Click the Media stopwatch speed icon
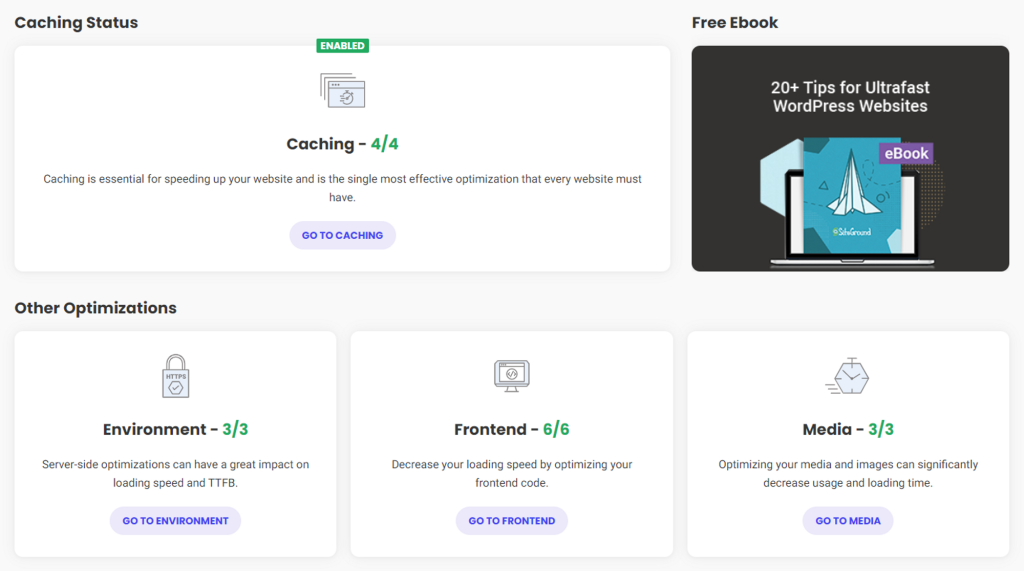1024x571 pixels. (x=847, y=376)
